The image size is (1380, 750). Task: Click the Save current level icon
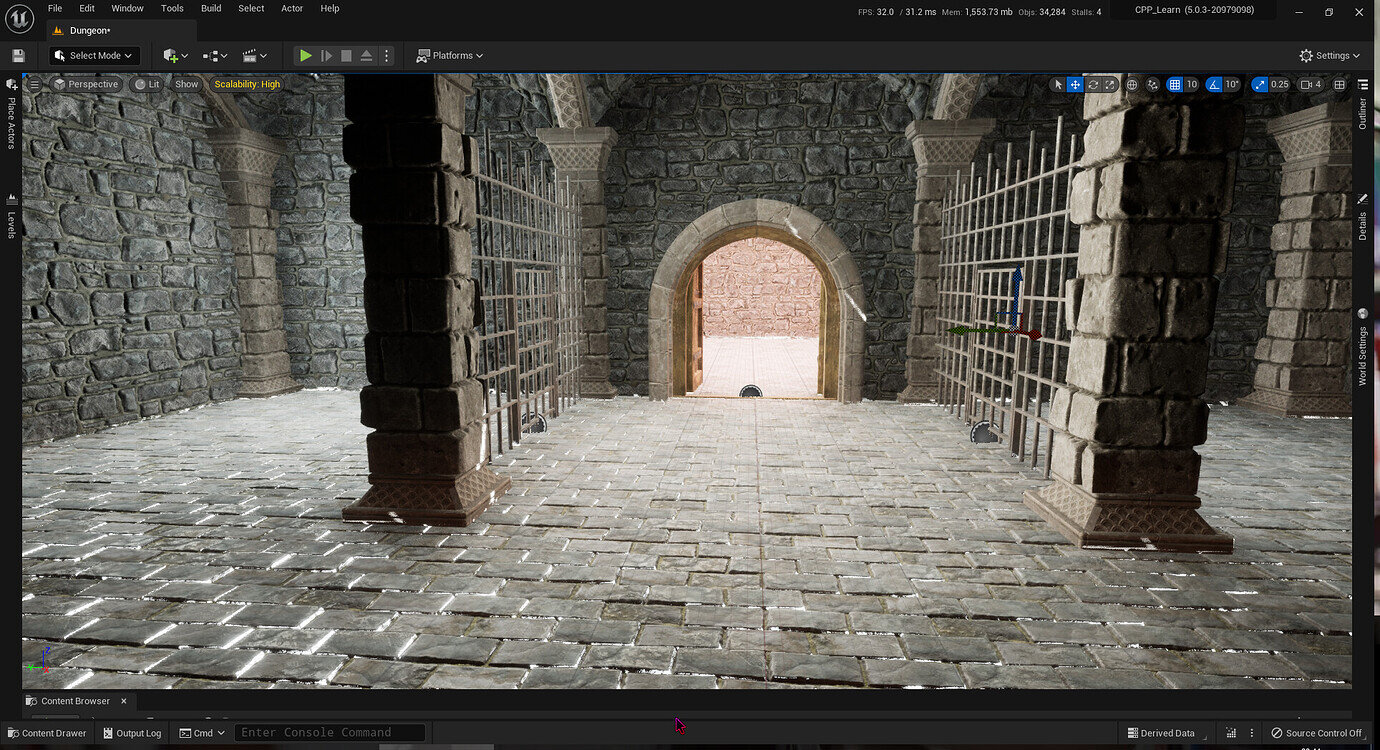tap(17, 55)
